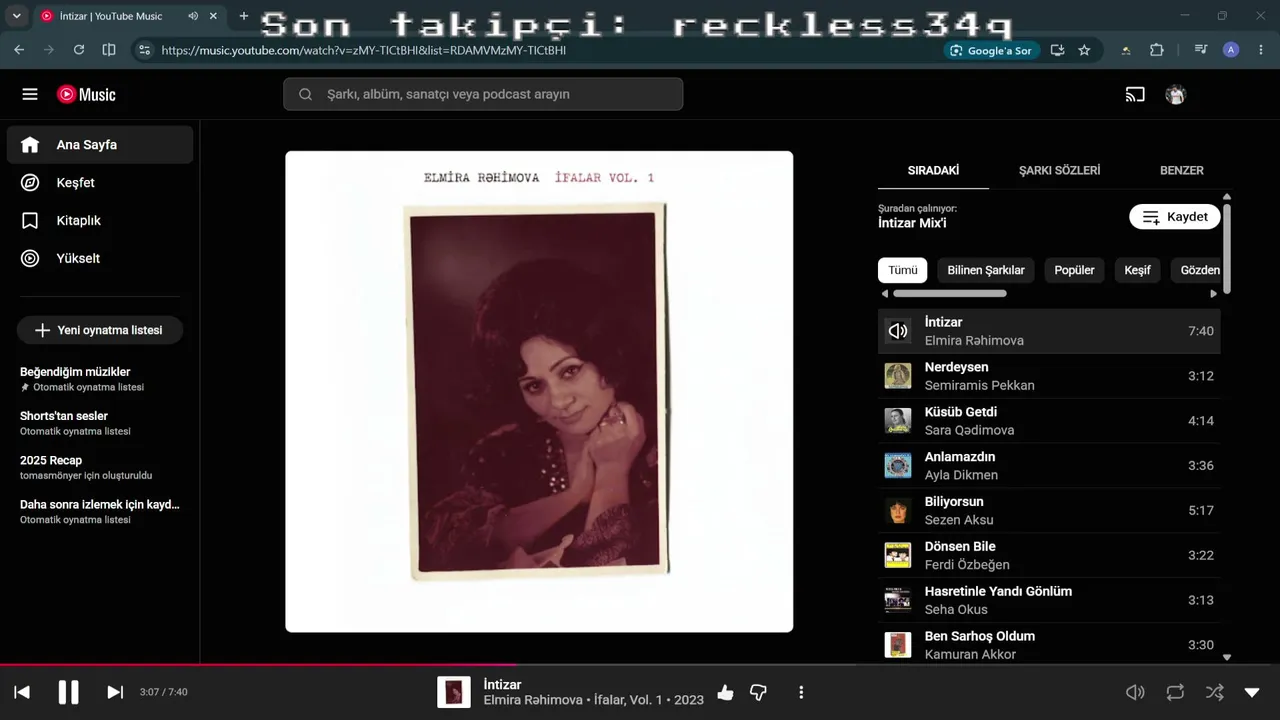The height and width of the screenshot is (720, 1280).
Task: Click the player bar song thumbnail
Action: coord(454,692)
